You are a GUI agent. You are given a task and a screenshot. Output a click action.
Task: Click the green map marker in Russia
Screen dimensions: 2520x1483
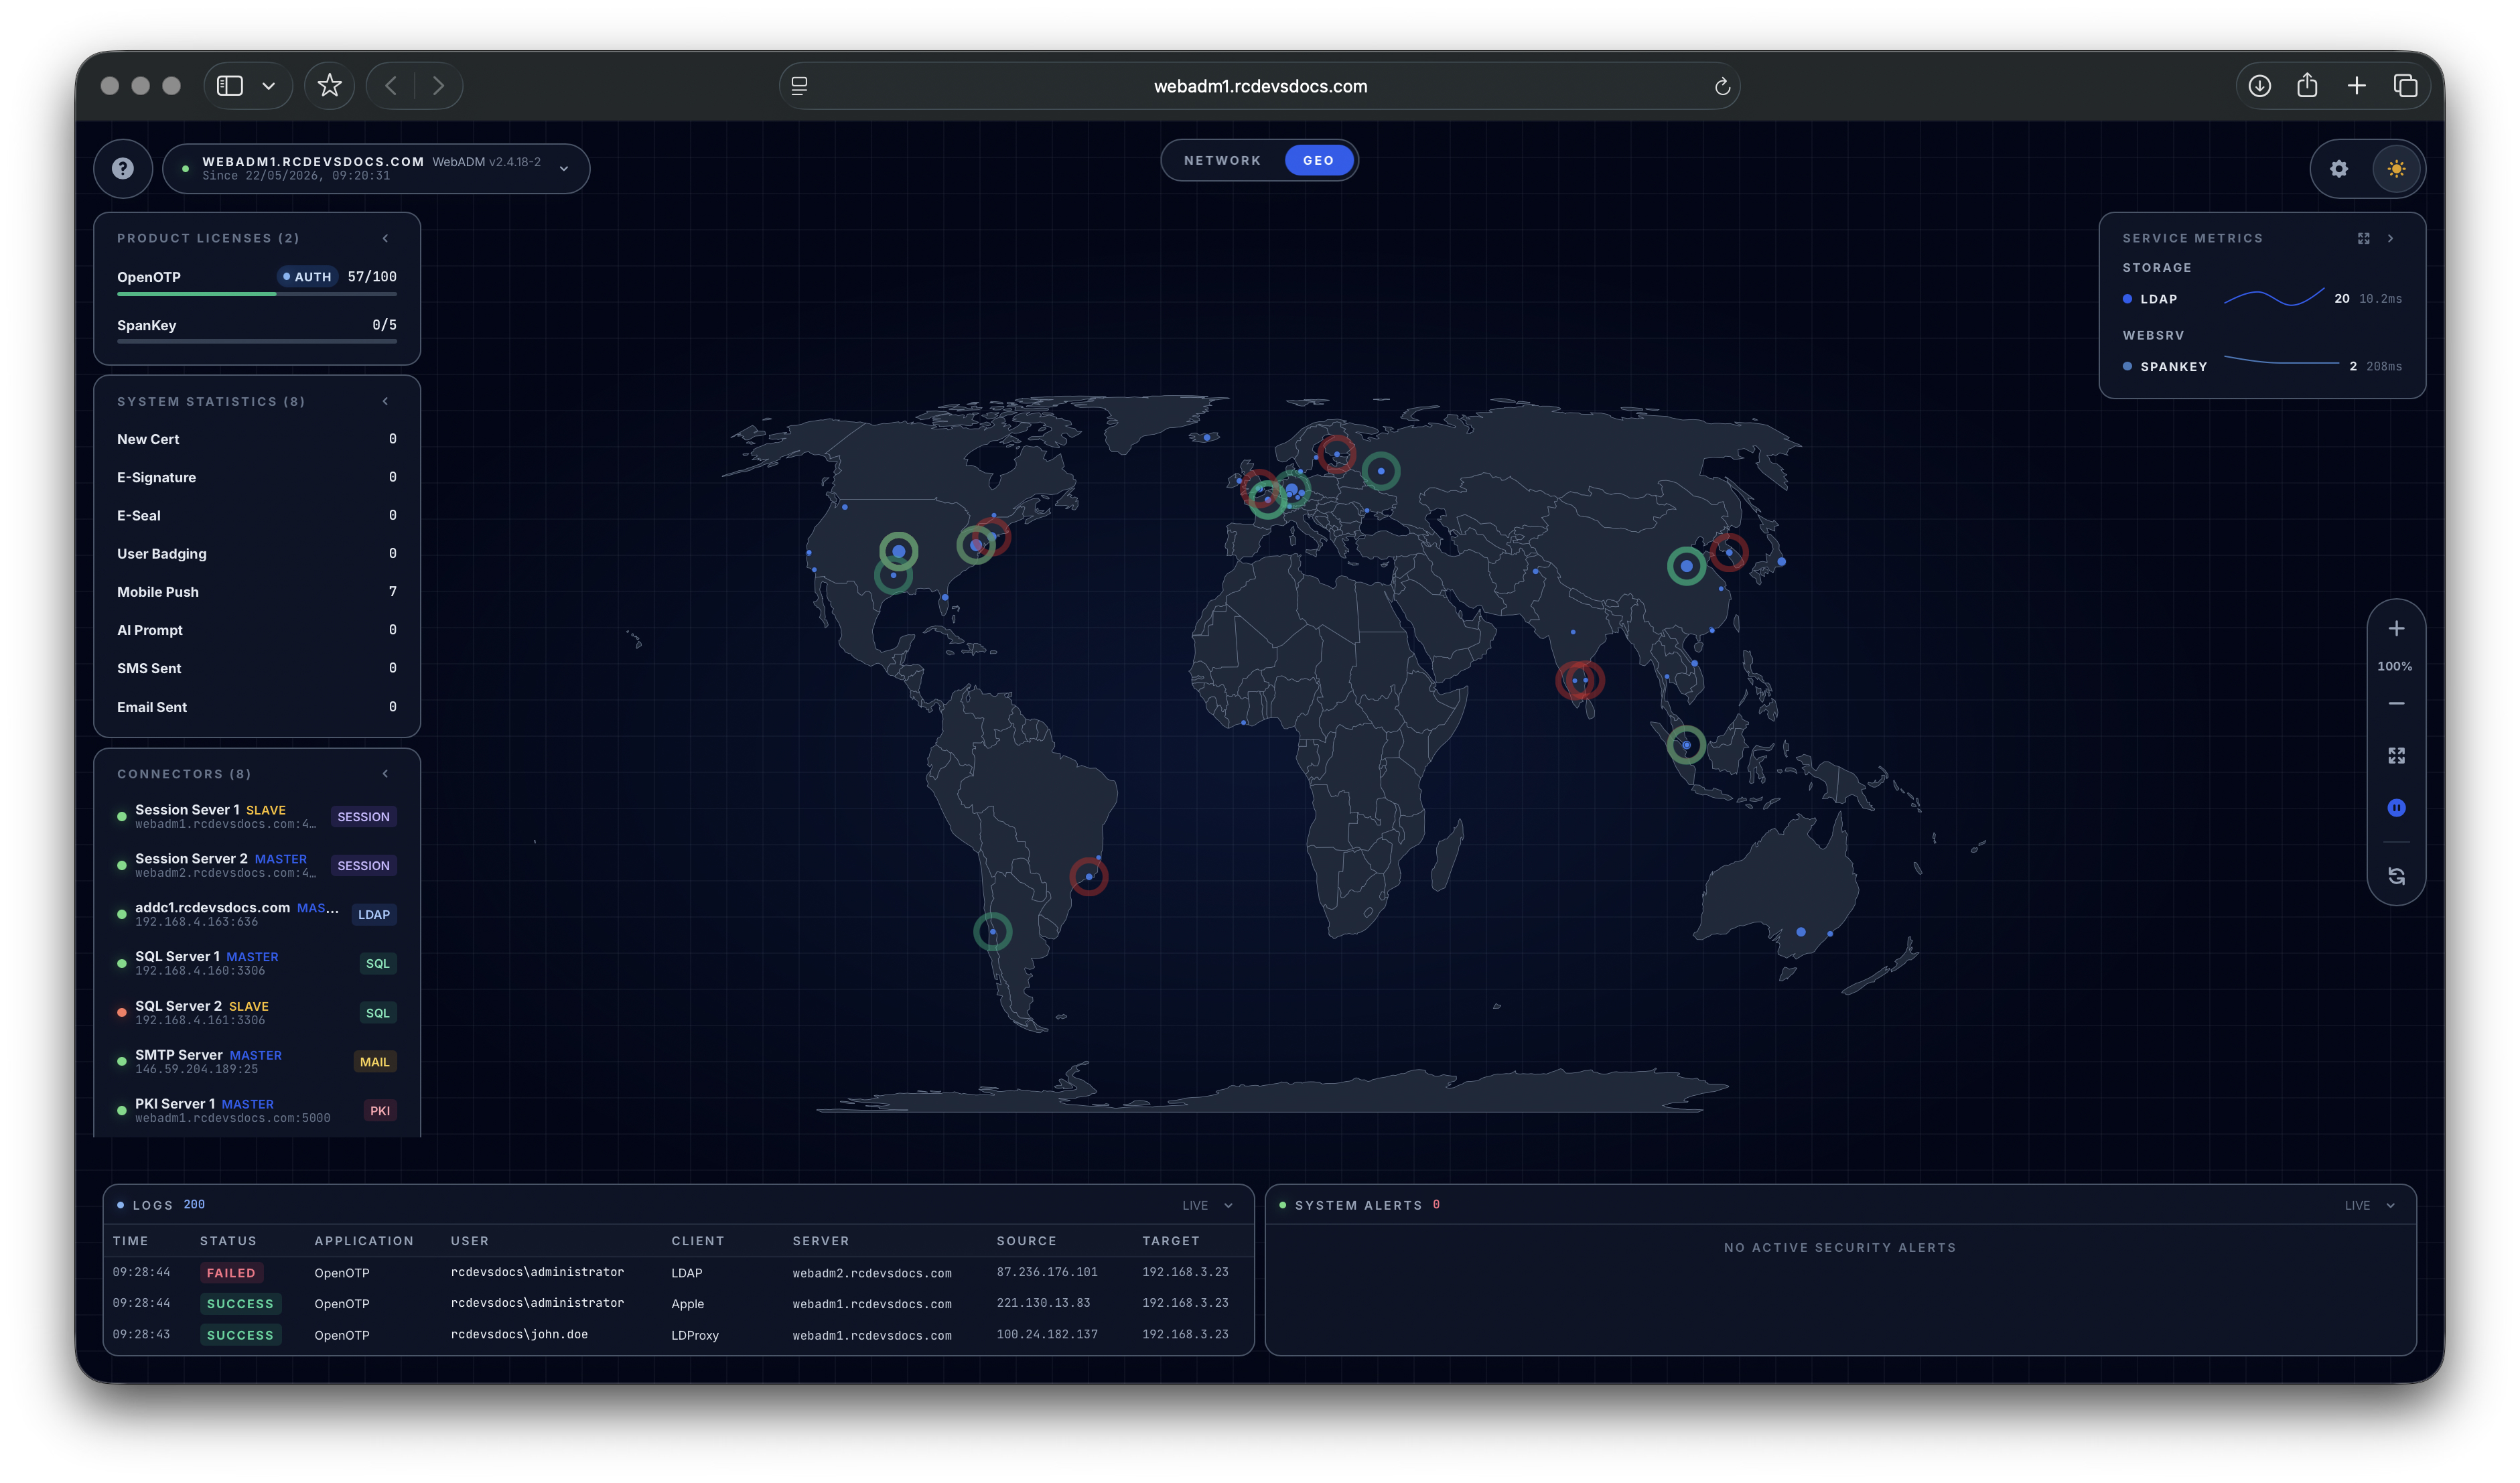[1380, 471]
